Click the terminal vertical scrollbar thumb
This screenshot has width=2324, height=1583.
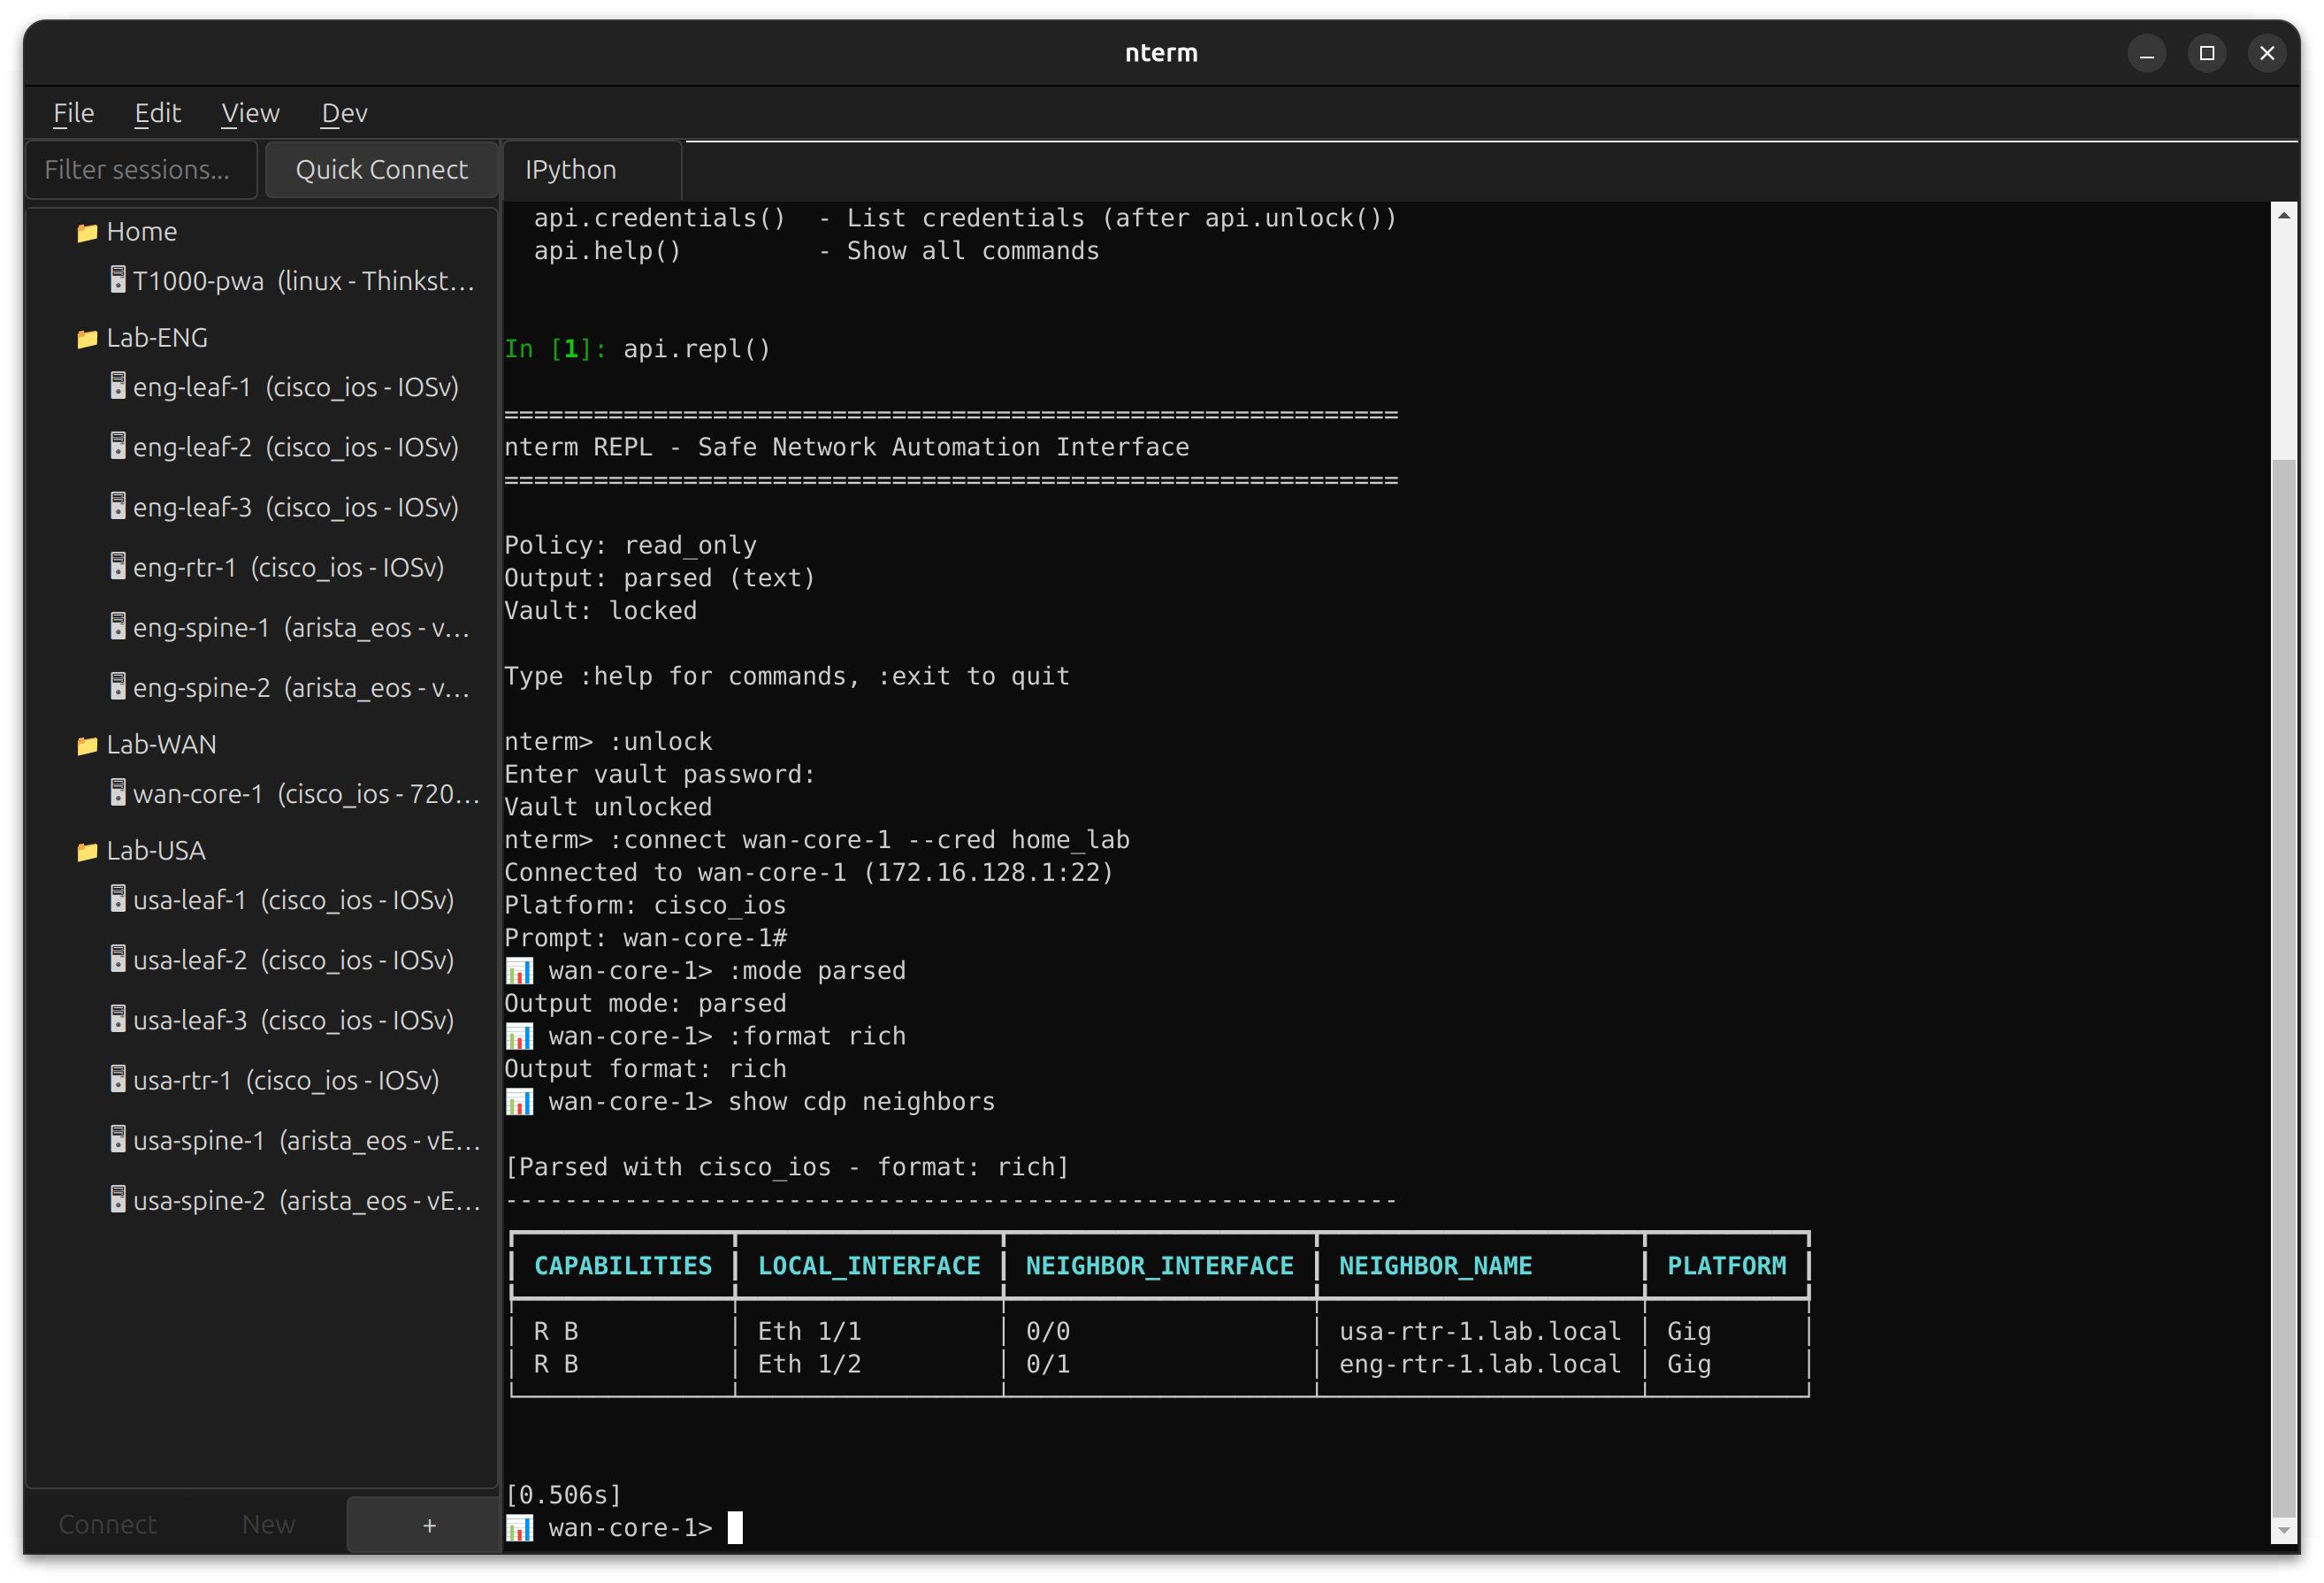(2284, 988)
